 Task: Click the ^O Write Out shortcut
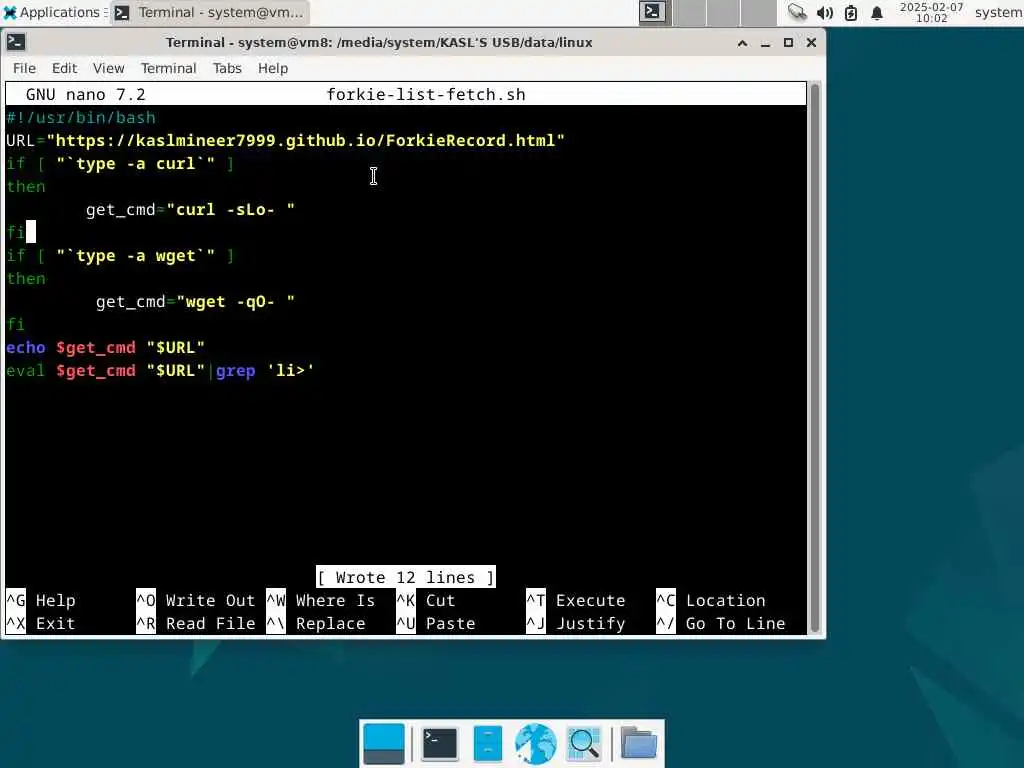[195, 600]
